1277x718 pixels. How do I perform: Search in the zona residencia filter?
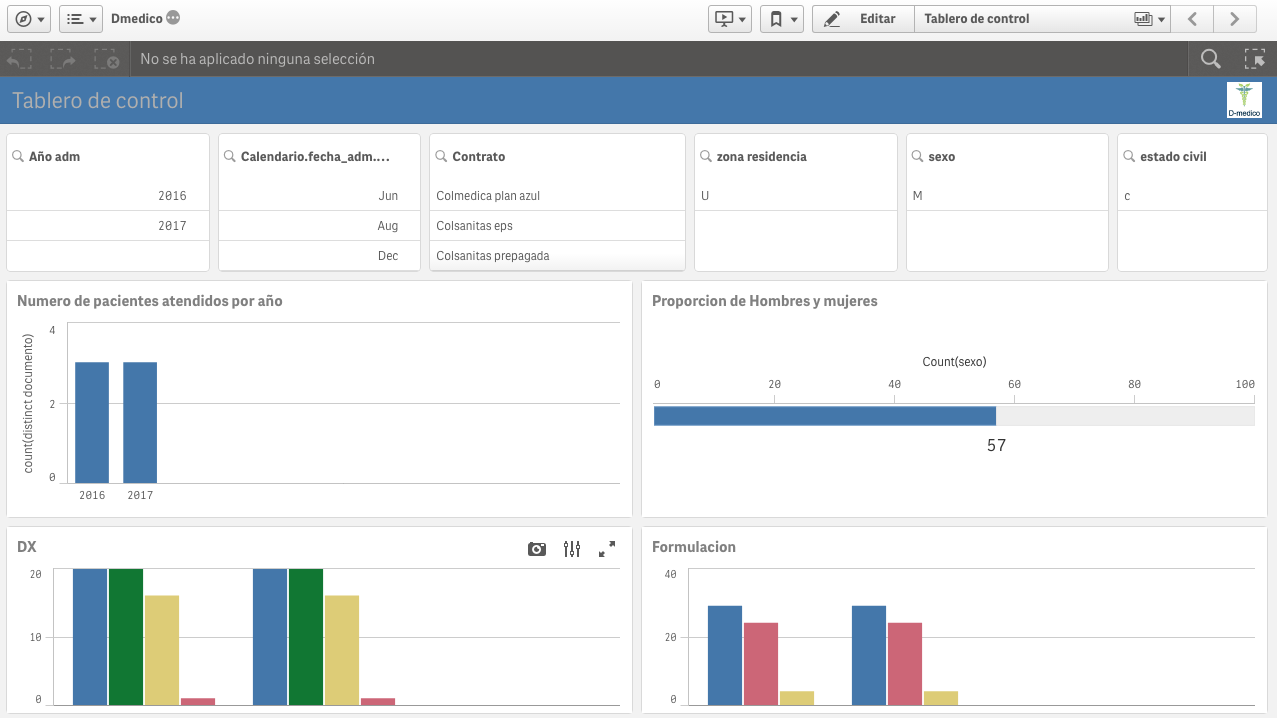coord(706,157)
